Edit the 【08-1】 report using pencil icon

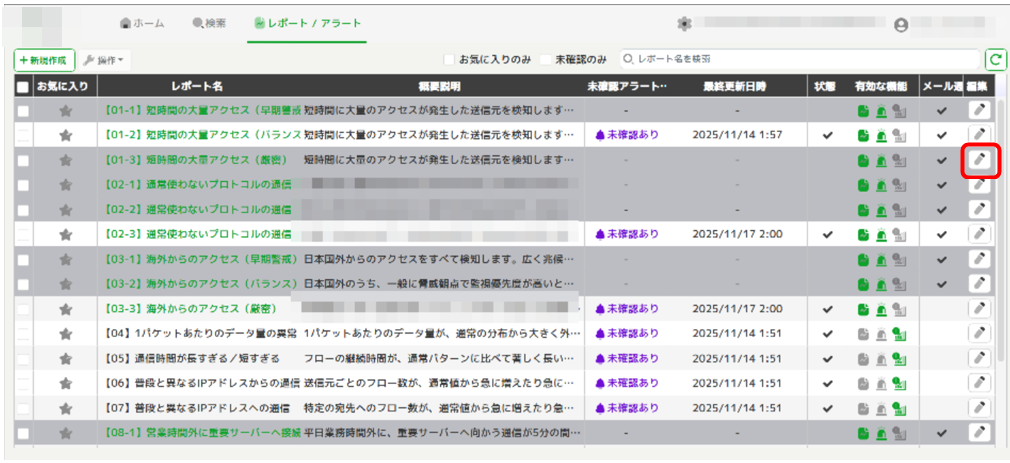[979, 433]
